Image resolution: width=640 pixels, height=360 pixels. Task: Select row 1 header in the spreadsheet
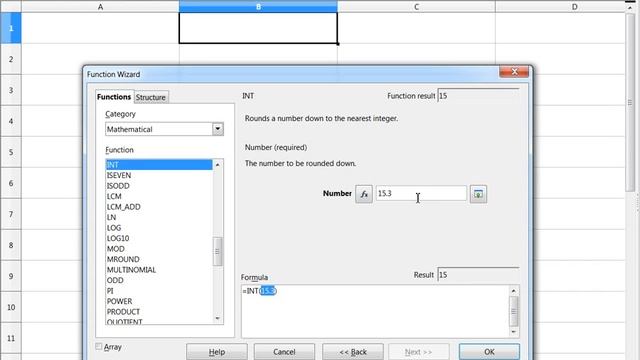click(11, 28)
